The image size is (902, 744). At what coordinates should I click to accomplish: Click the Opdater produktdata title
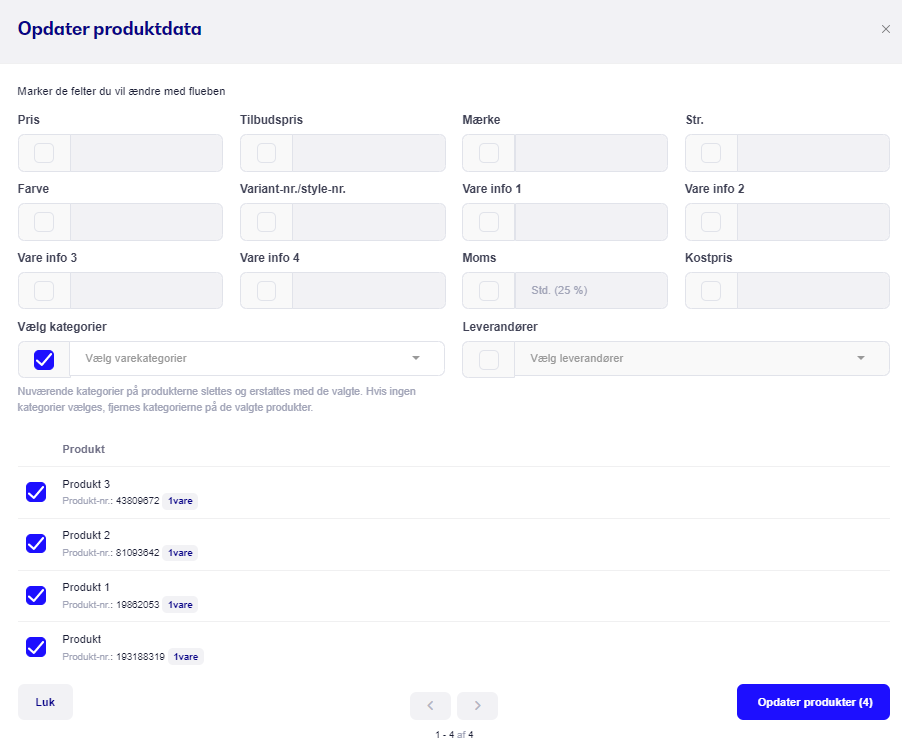point(110,29)
